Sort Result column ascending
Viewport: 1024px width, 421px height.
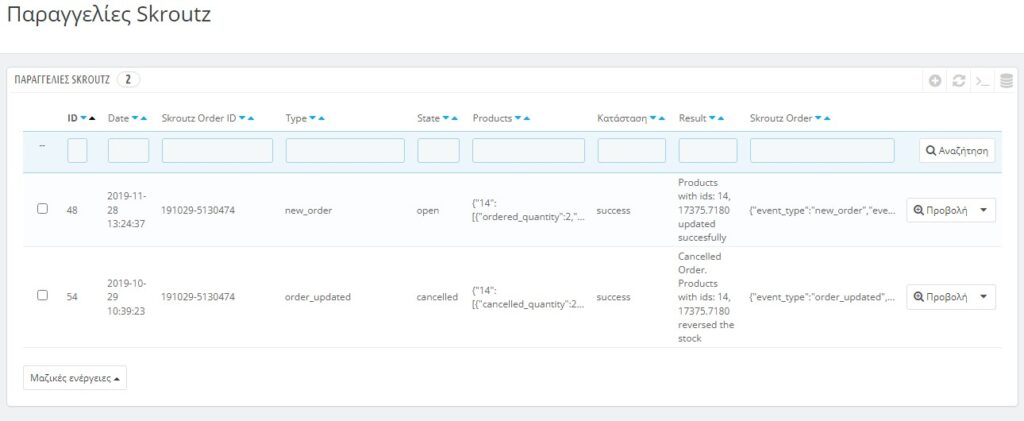point(721,119)
